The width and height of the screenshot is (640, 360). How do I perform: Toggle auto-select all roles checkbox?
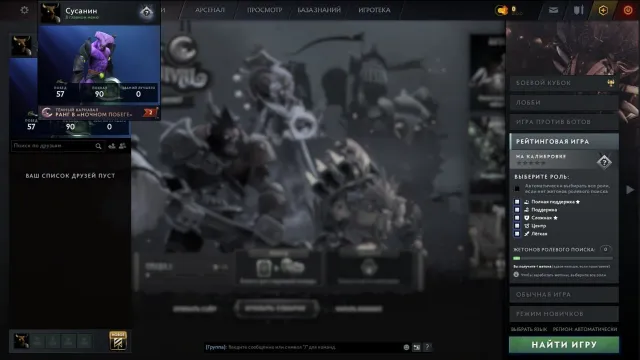click(517, 189)
